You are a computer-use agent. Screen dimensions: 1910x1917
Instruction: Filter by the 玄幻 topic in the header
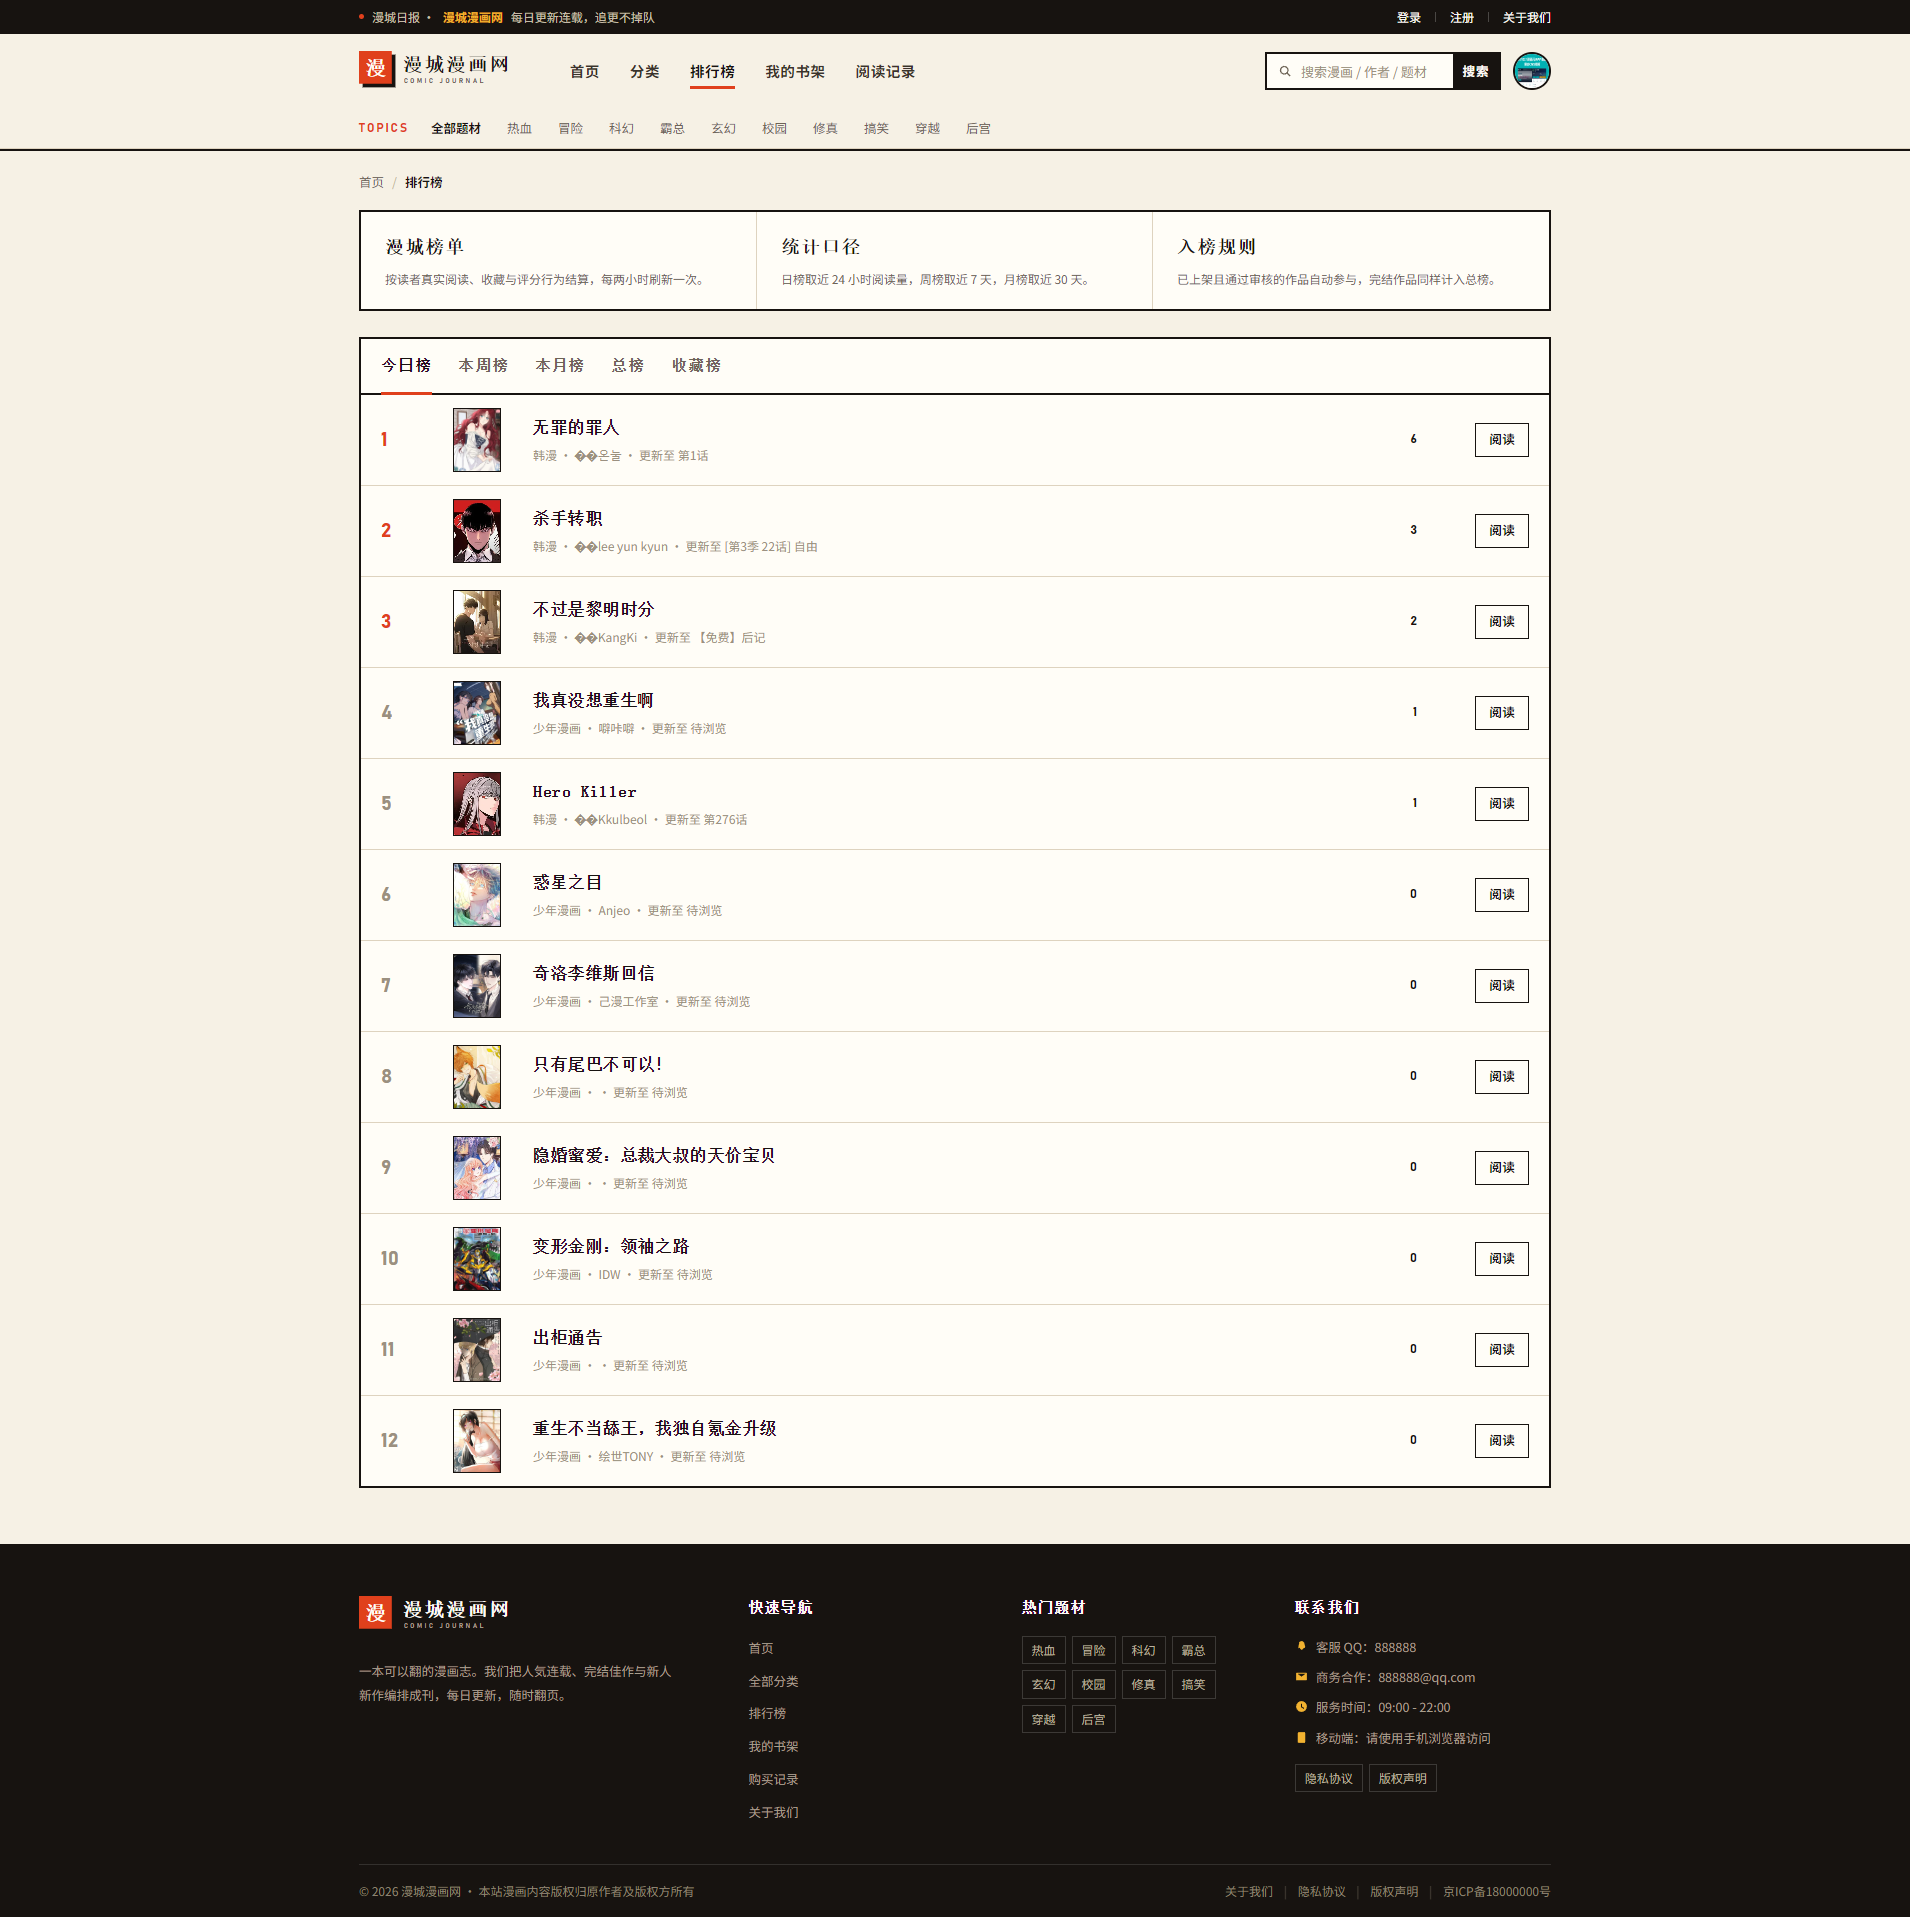coord(723,128)
